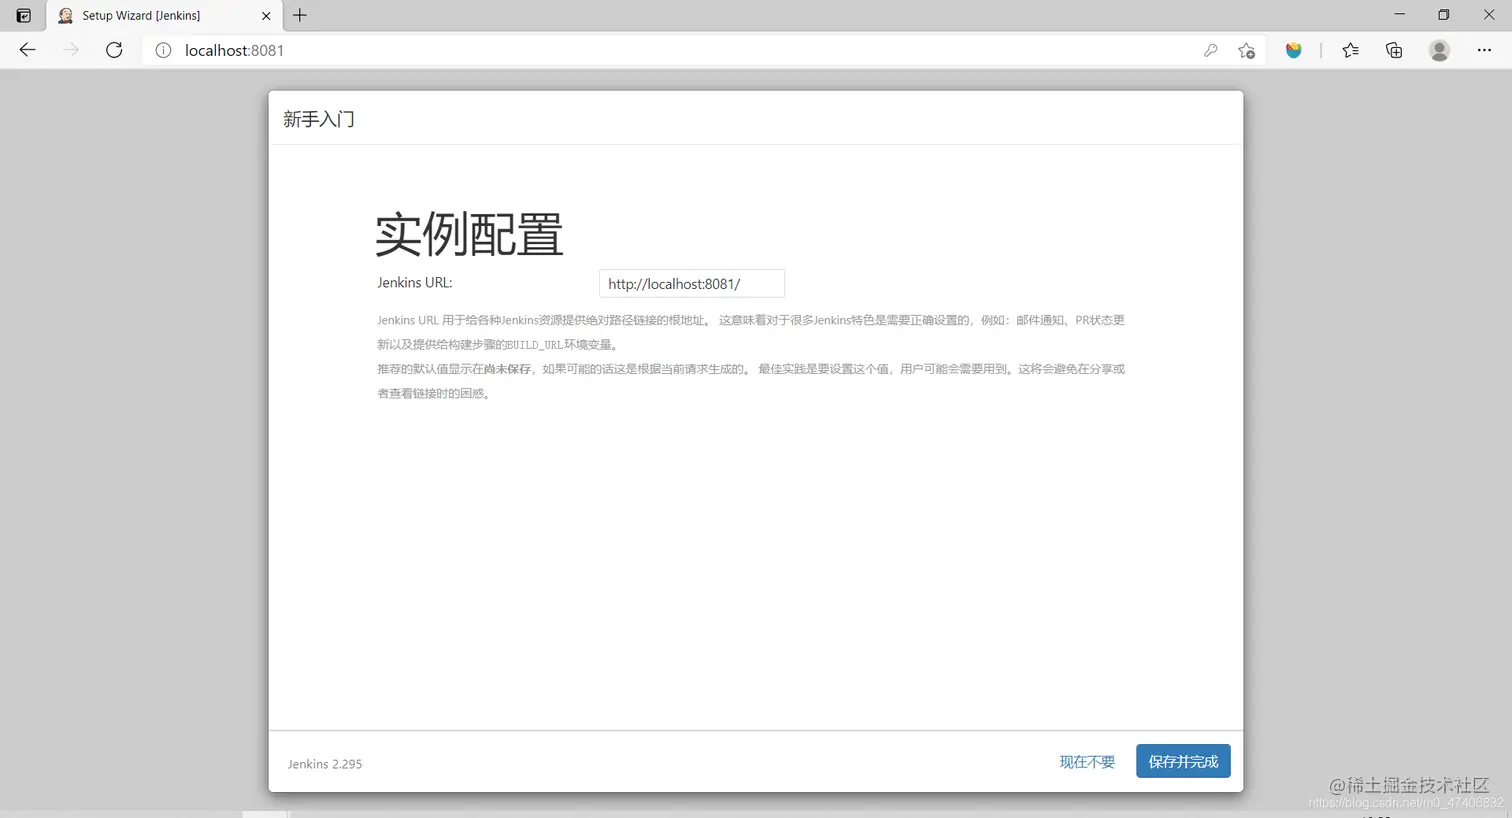Add this page to favorites
This screenshot has height=818, width=1512.
(x=1246, y=50)
